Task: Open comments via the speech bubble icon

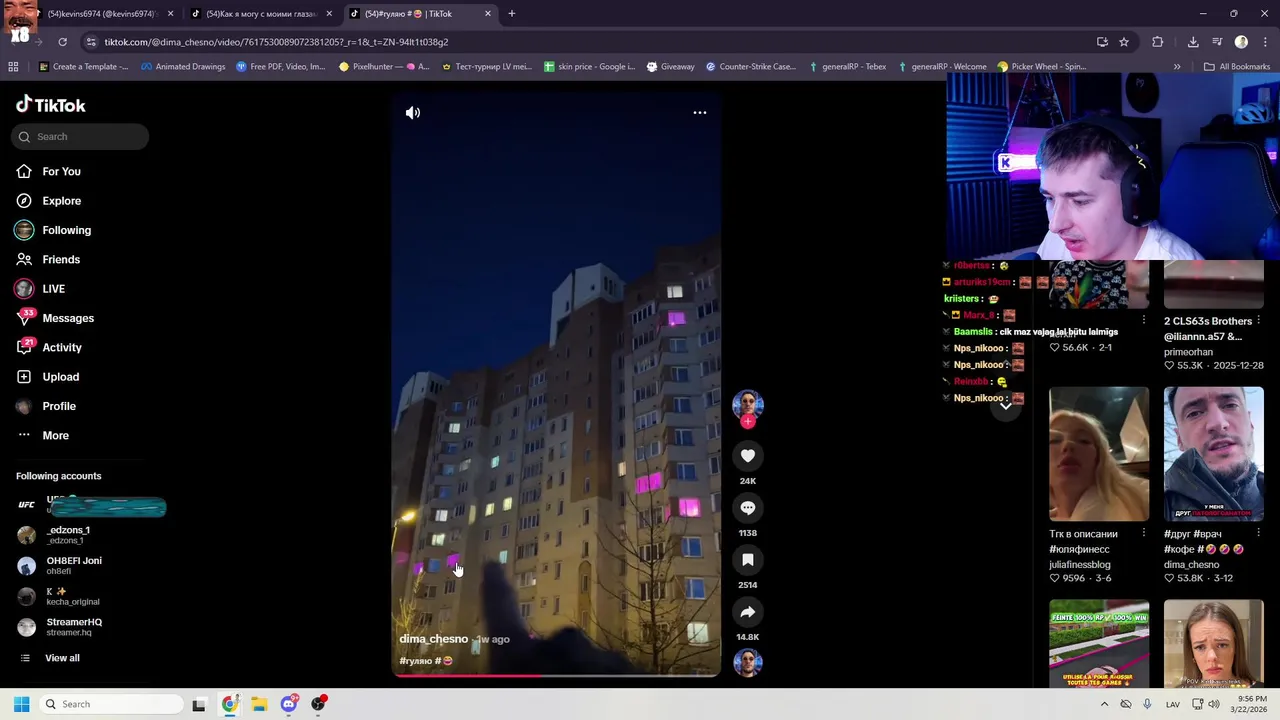Action: pos(748,508)
